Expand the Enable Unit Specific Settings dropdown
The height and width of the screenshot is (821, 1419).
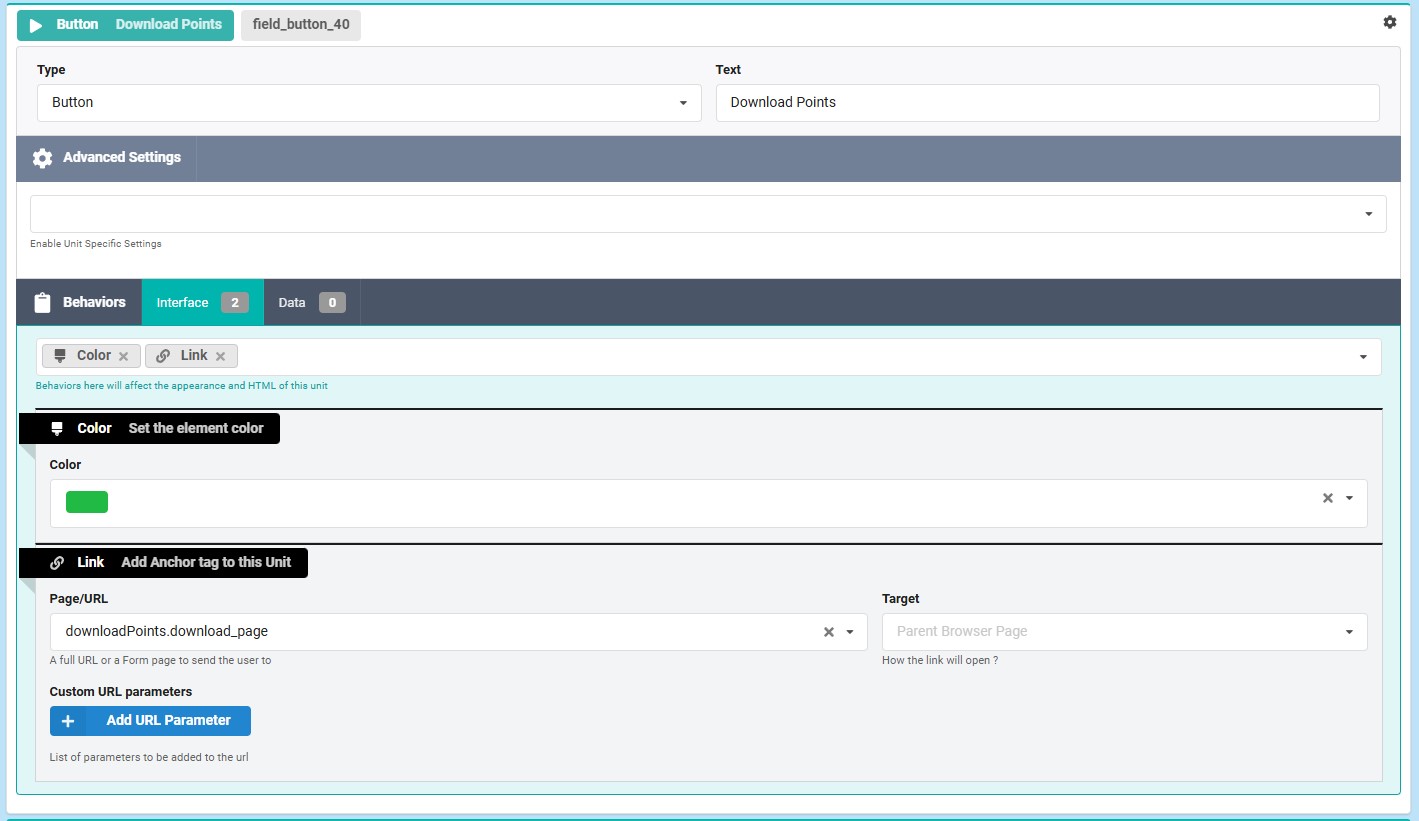click(x=1368, y=214)
